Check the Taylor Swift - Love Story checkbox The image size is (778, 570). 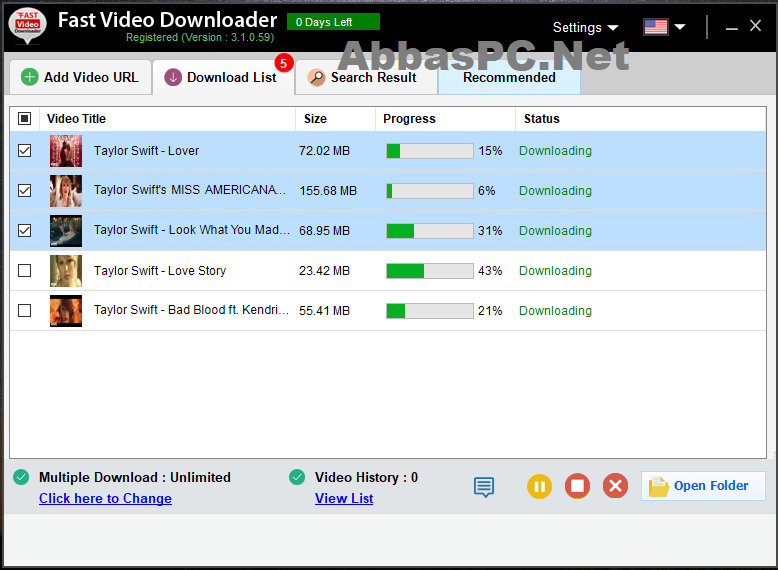24,270
